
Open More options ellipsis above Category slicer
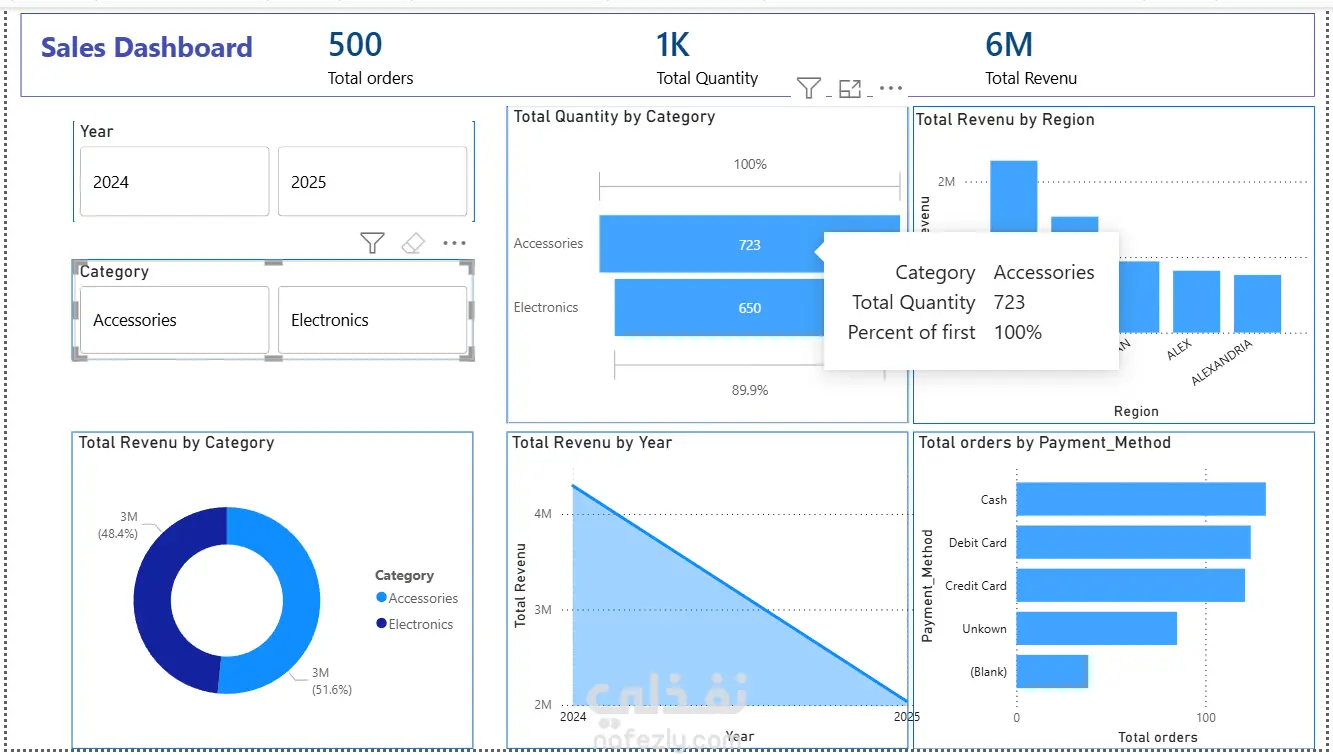click(454, 243)
